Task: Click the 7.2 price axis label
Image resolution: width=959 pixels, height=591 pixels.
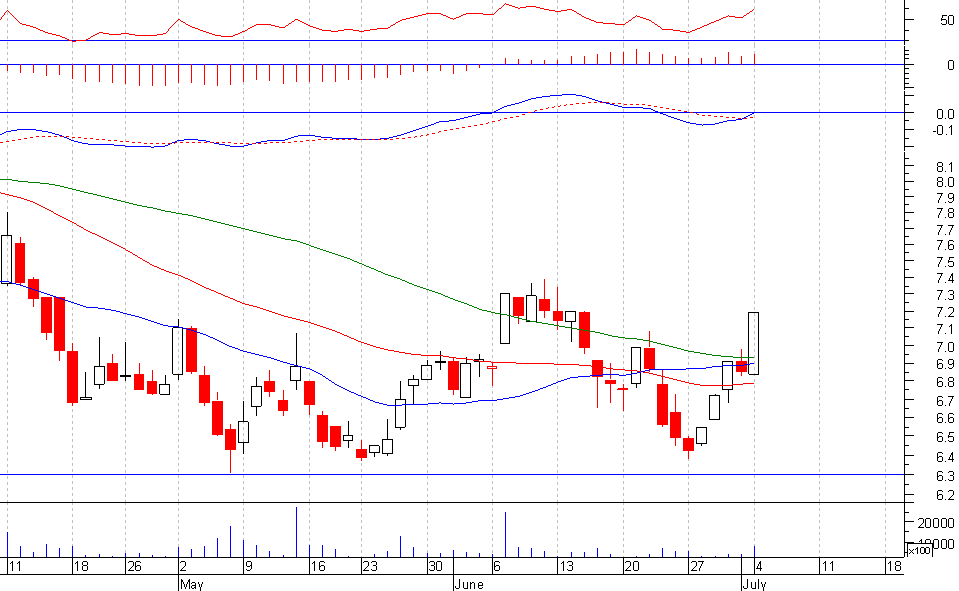Action: [x=945, y=313]
